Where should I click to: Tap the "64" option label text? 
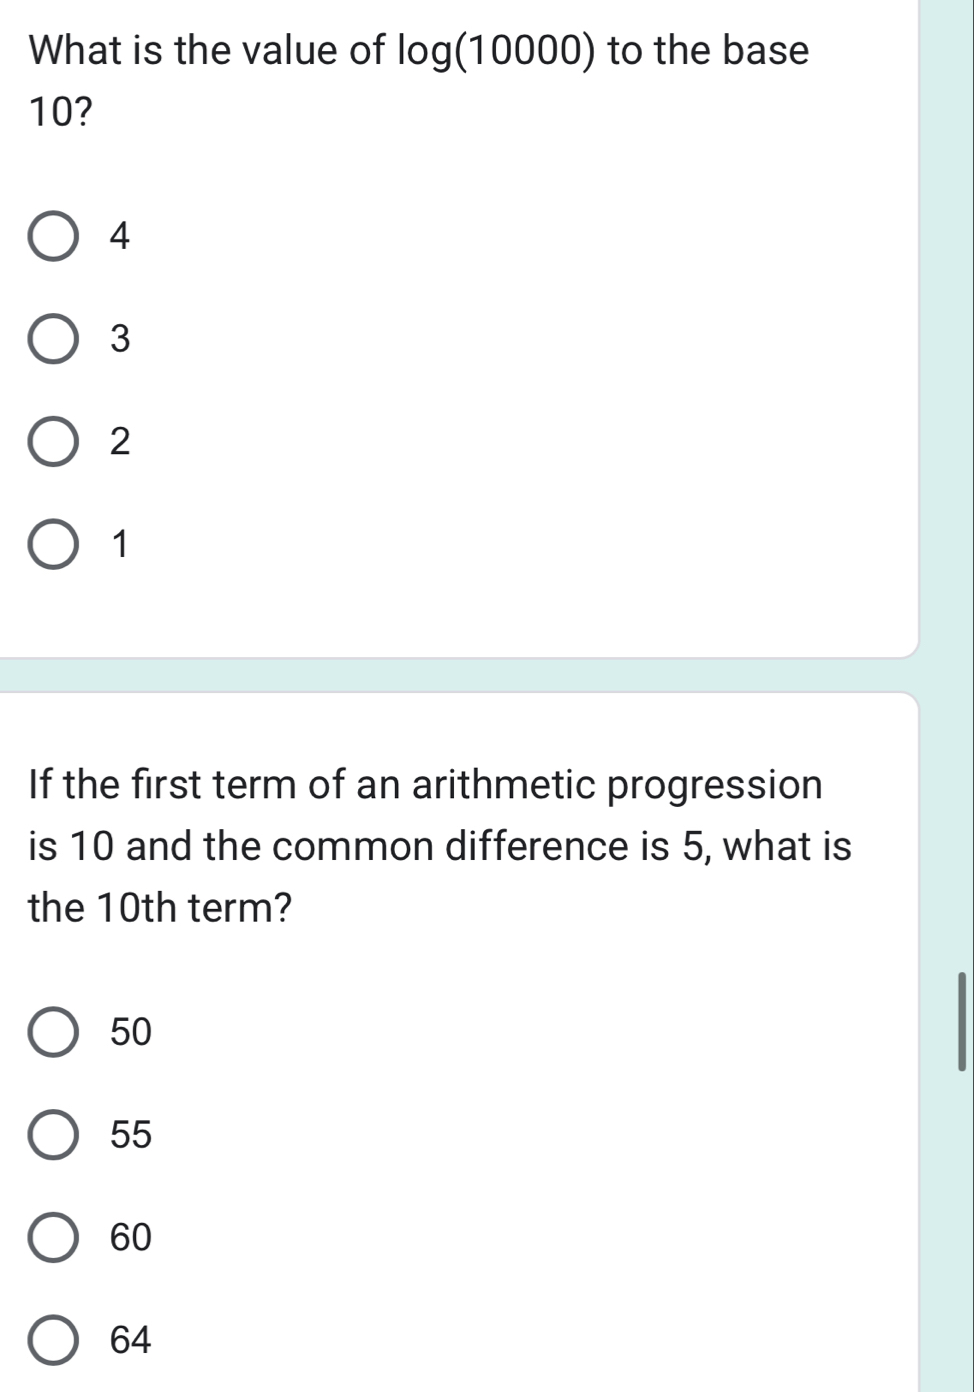(x=131, y=1340)
